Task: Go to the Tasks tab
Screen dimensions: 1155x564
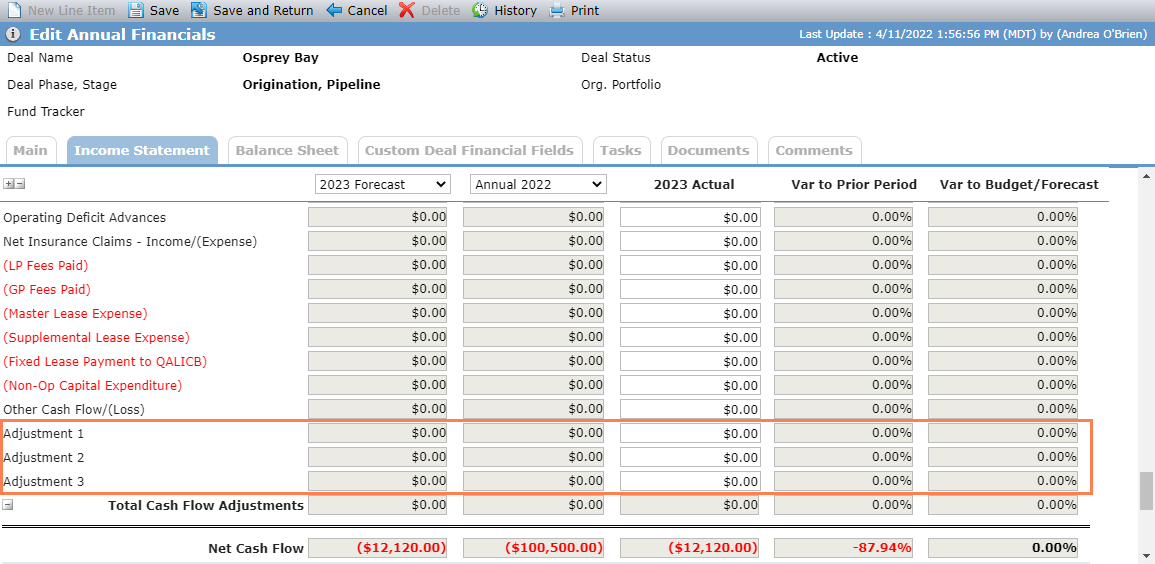Action: coord(621,150)
